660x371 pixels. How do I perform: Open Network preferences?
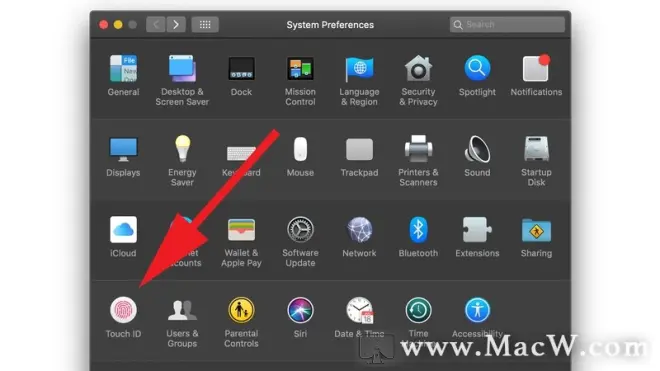pos(359,230)
